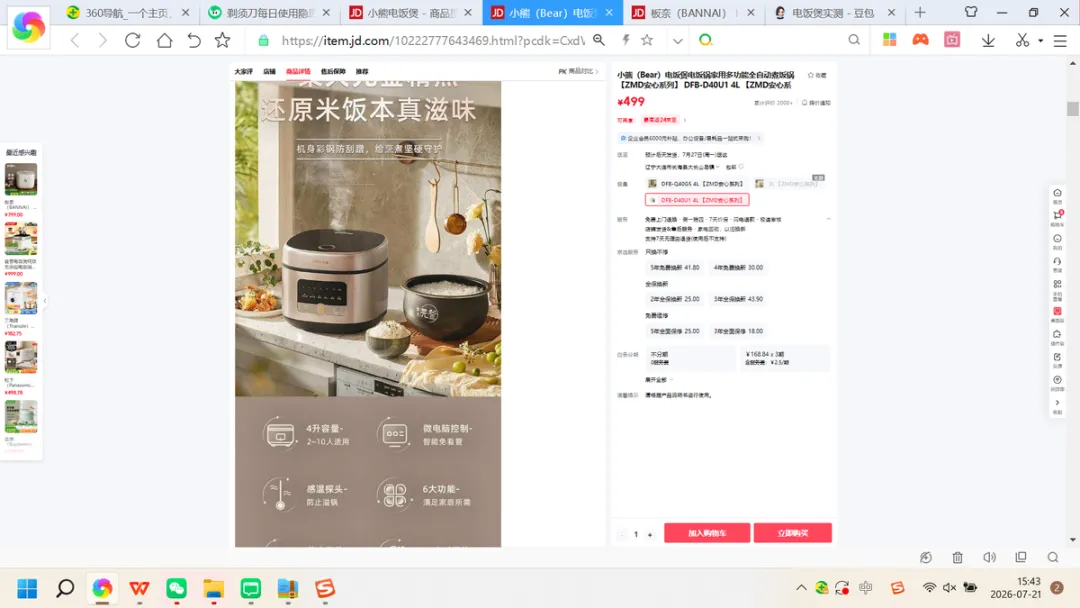Screen dimensions: 1080x608
Task: Switch to 板奈 (BANNAI) browser tab
Action: coord(694,12)
